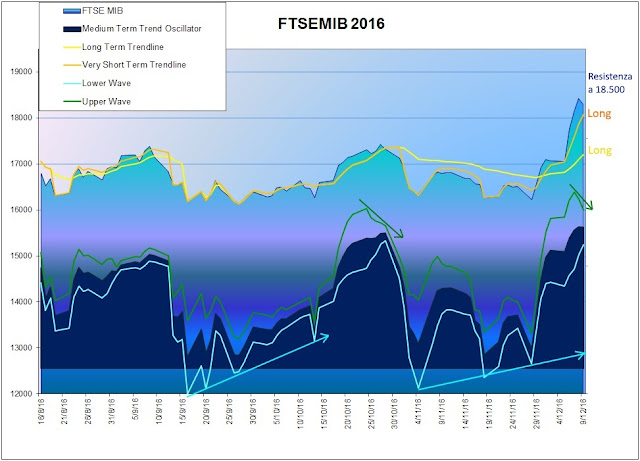This screenshot has width=640, height=461.
Task: Select Very Short Term Trendline legend entry
Action: click(124, 65)
